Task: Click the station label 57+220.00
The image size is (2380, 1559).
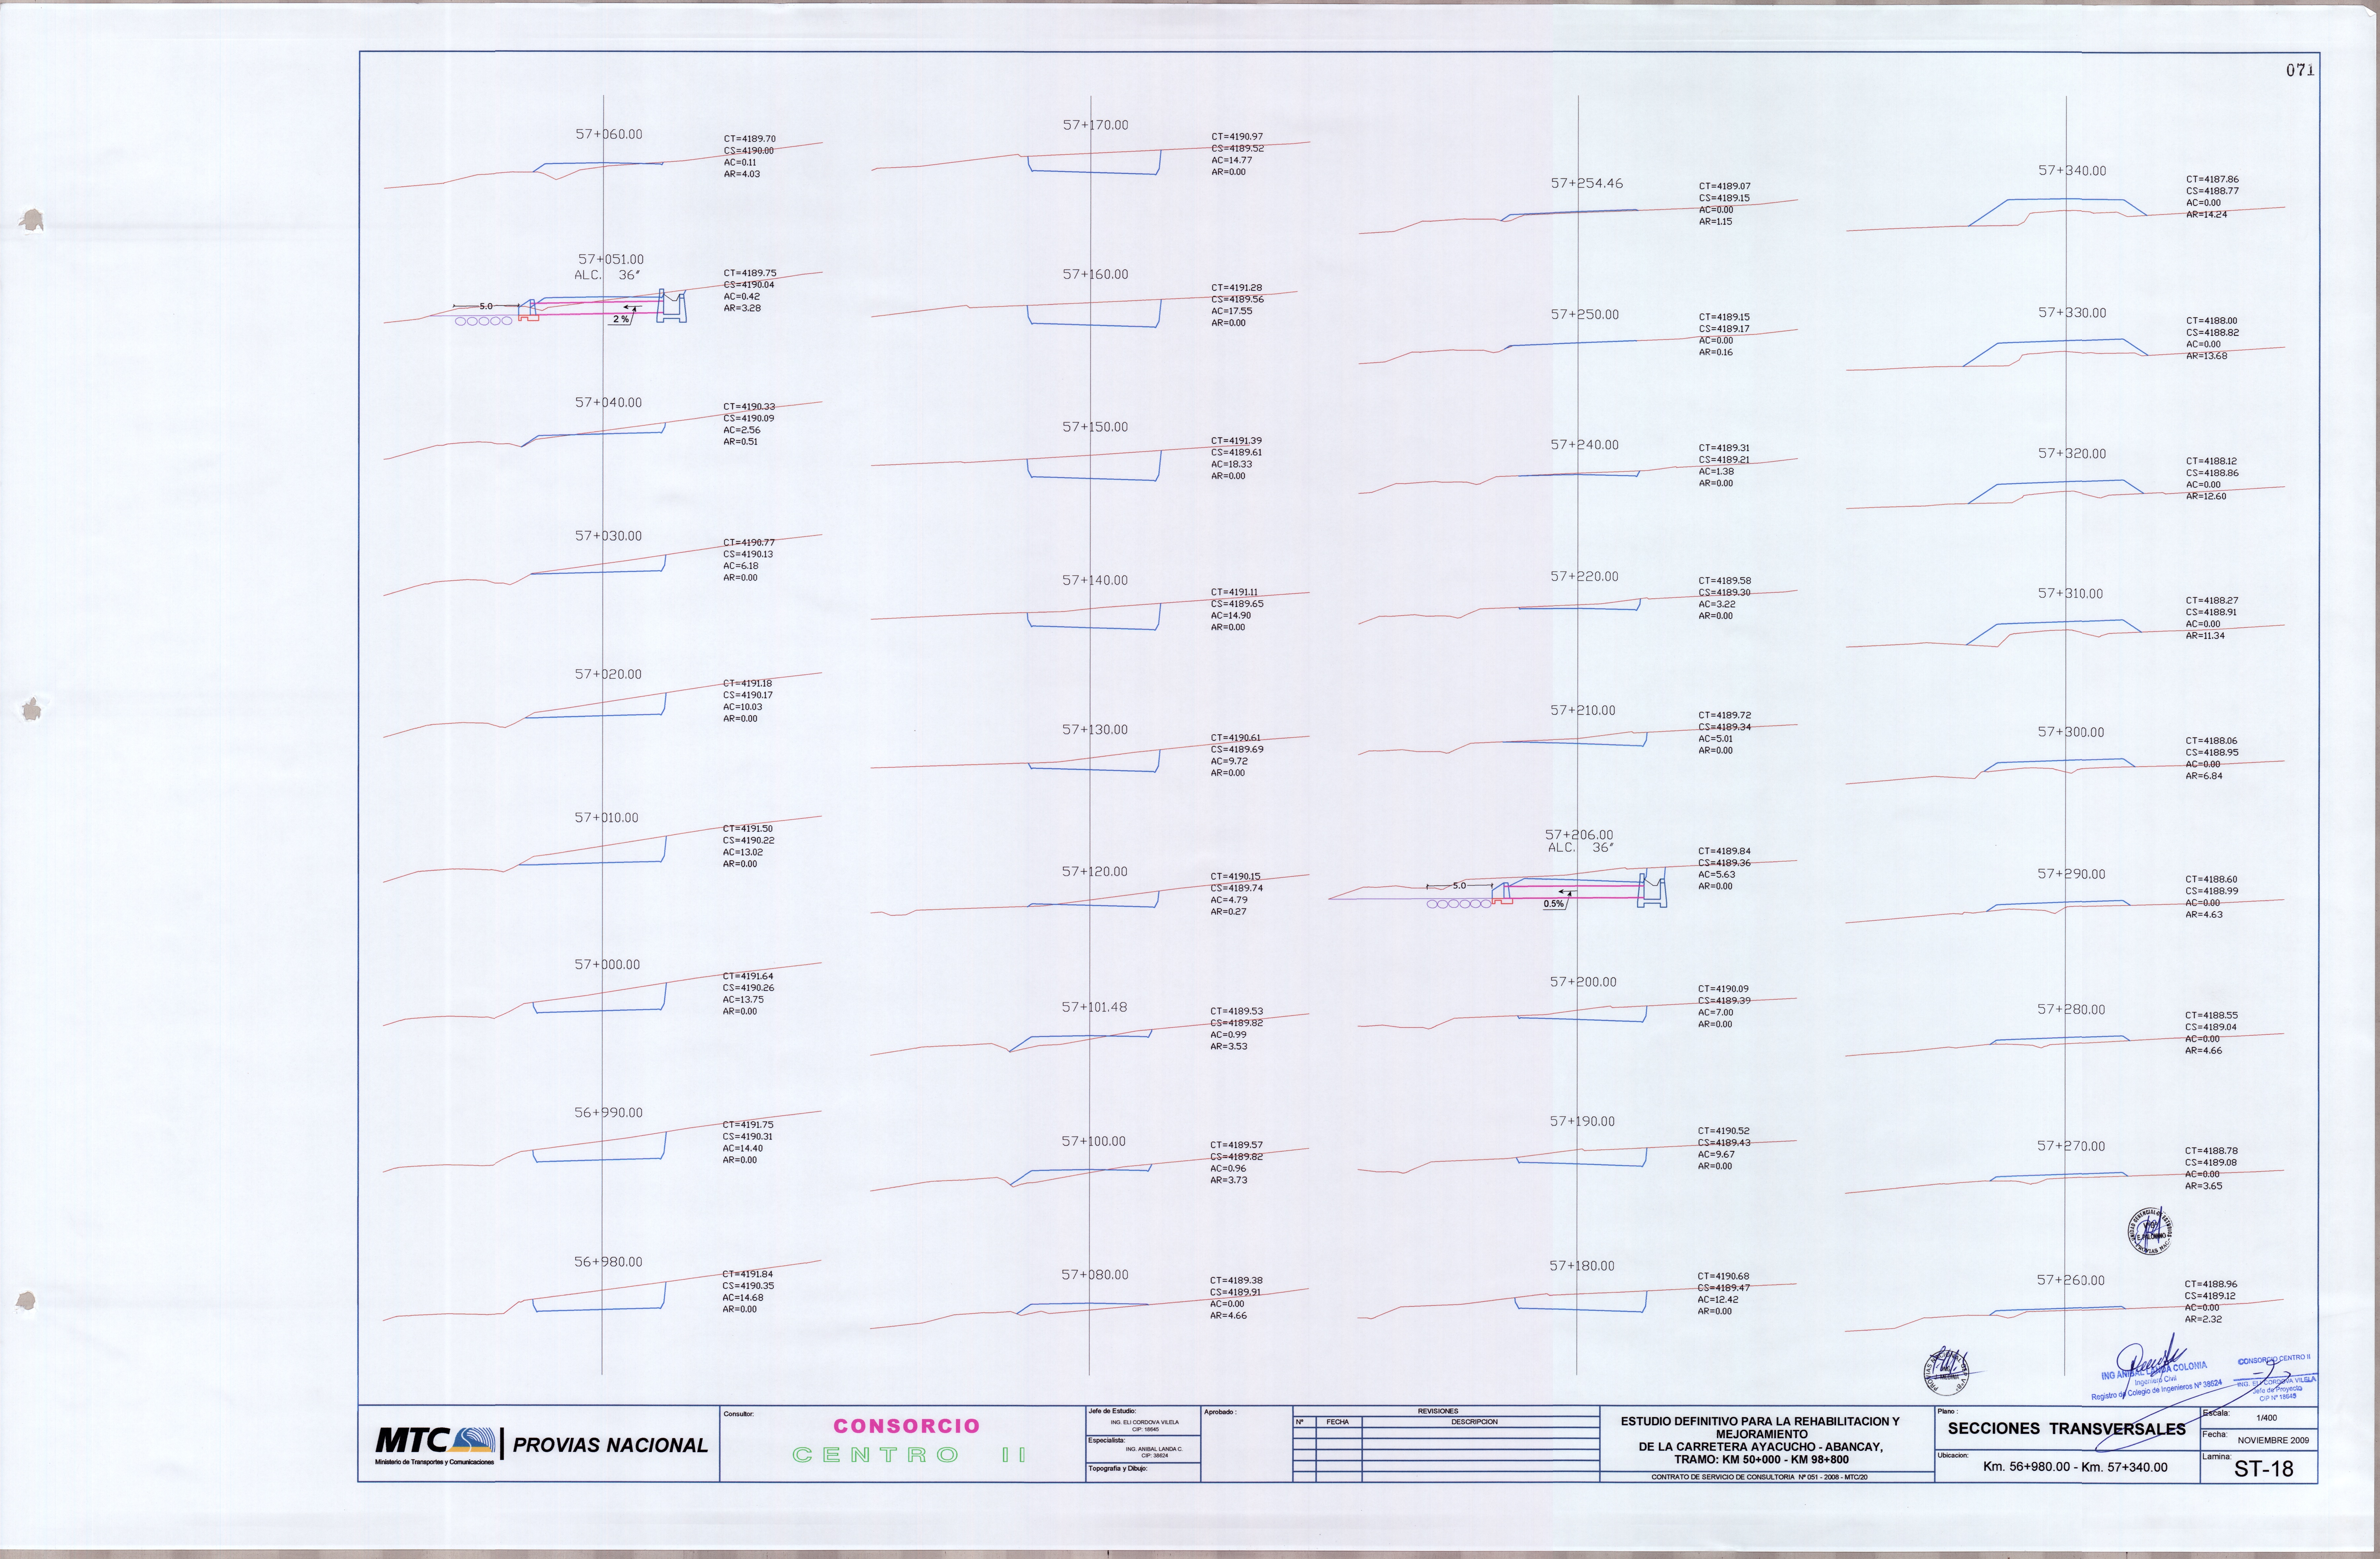Action: tap(1584, 577)
